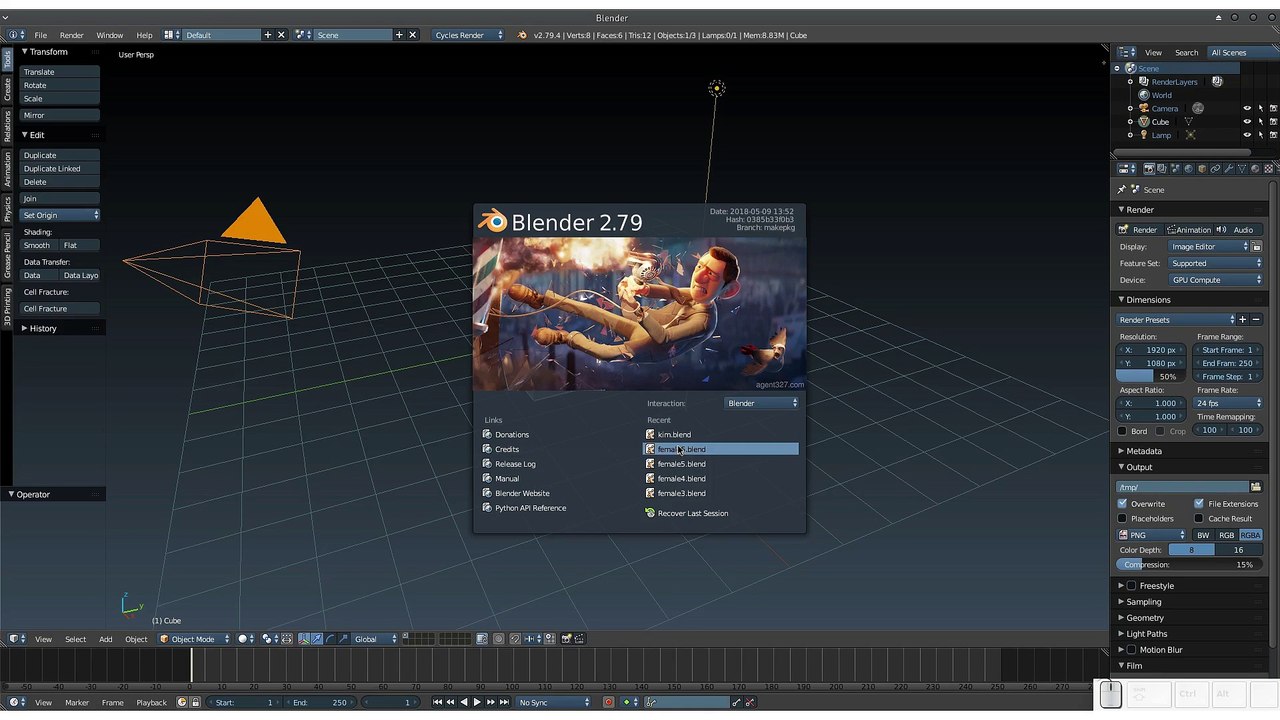Open the PNG file format dropdown
Image resolution: width=1280 pixels, height=720 pixels.
[x=1152, y=535]
